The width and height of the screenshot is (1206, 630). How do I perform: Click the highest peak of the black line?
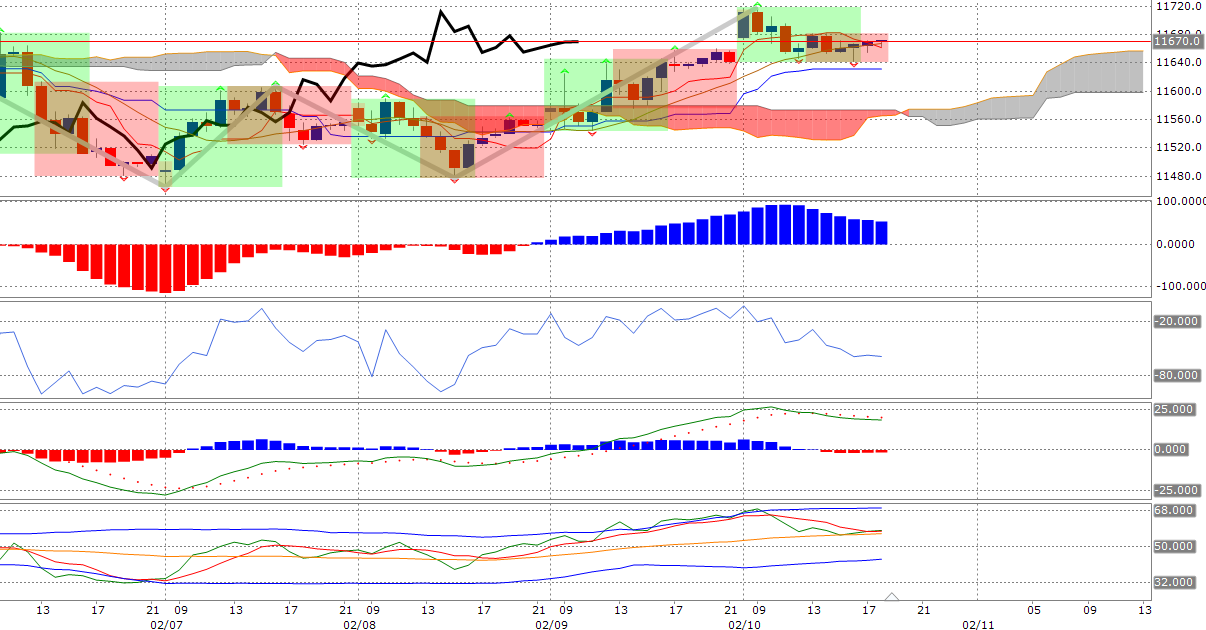(441, 13)
